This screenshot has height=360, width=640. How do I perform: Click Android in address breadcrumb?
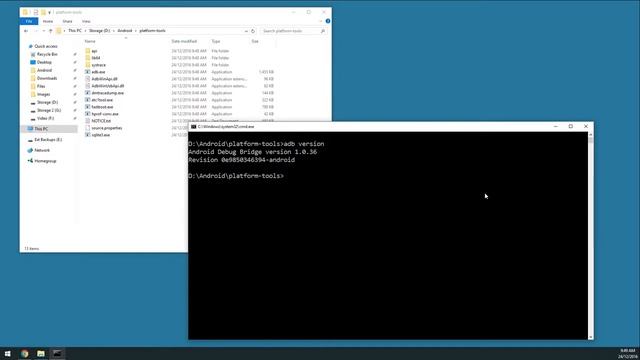point(125,31)
